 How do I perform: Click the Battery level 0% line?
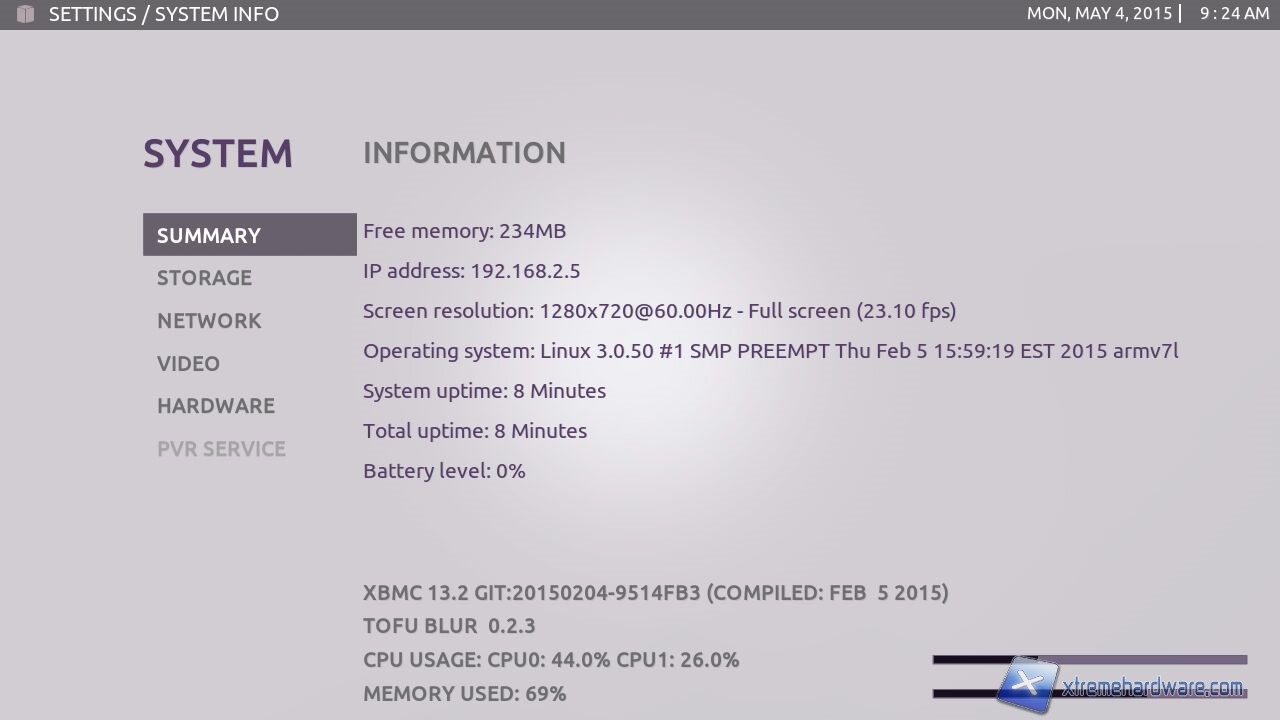[444, 471]
